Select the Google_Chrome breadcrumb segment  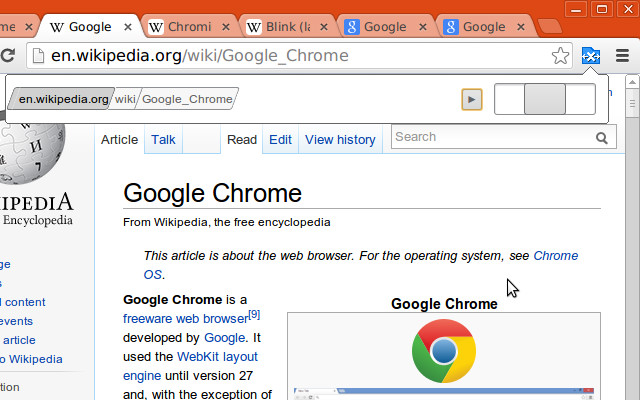point(187,99)
